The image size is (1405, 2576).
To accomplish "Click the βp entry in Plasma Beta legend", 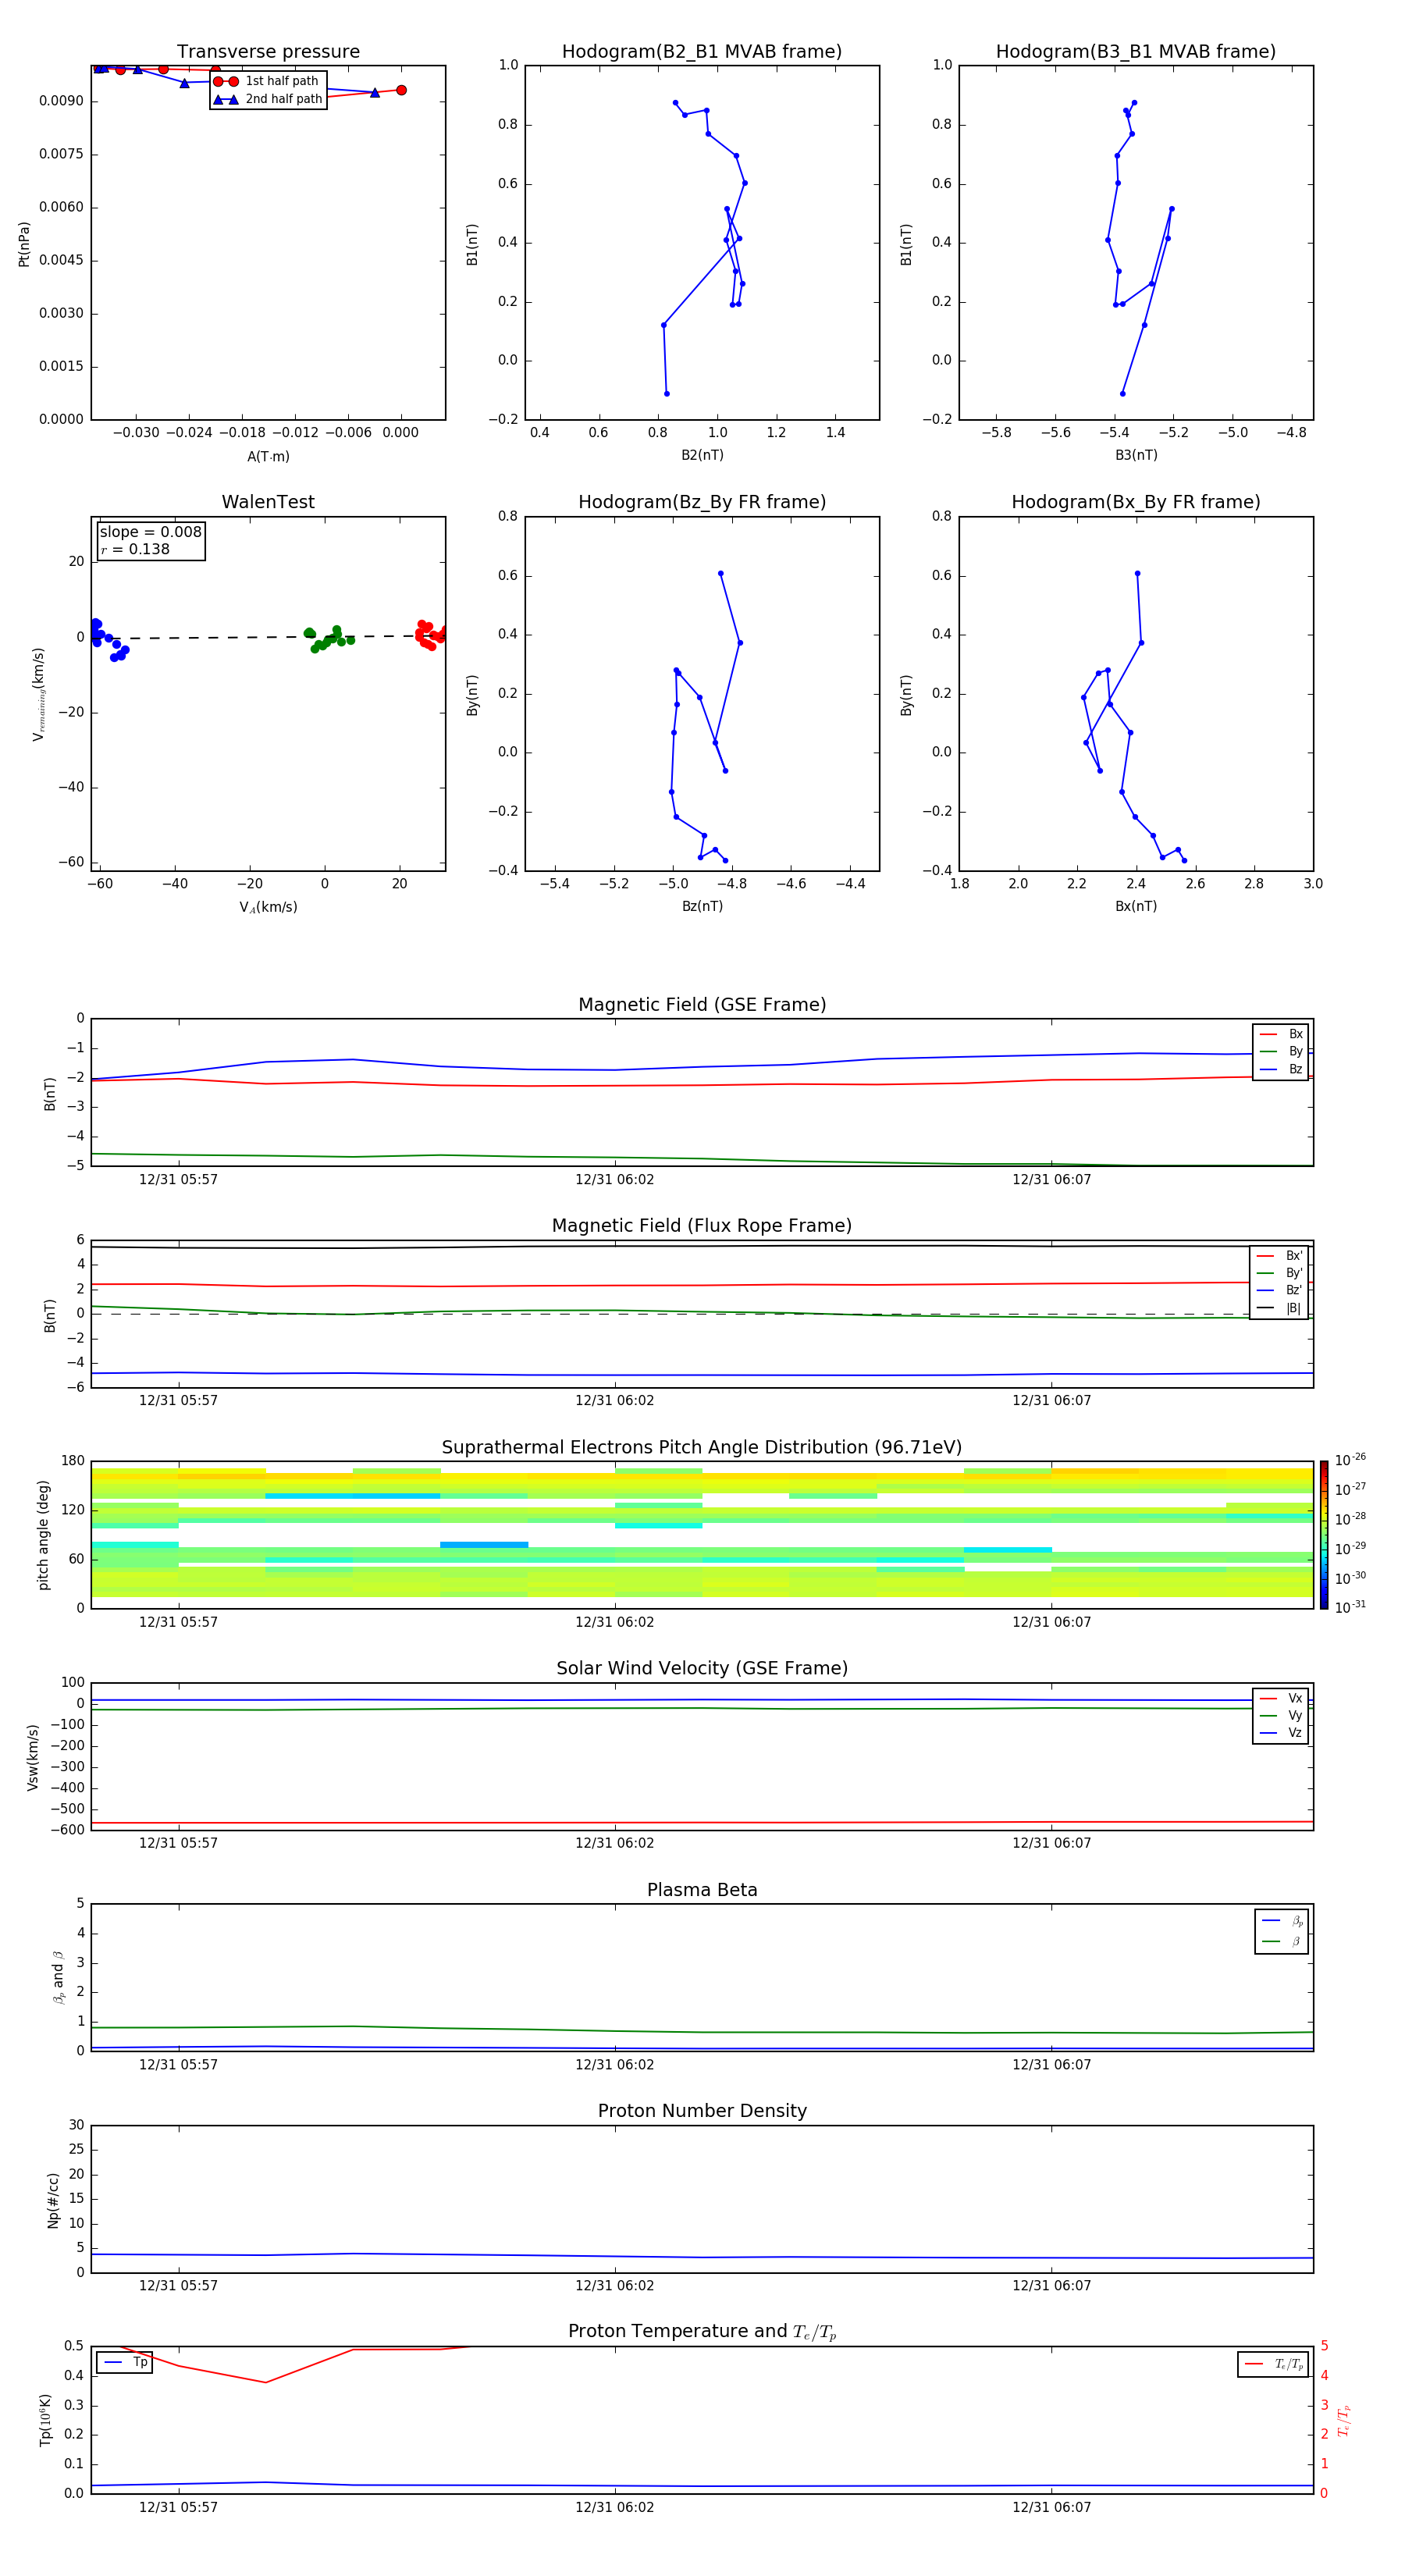I will point(1282,1921).
